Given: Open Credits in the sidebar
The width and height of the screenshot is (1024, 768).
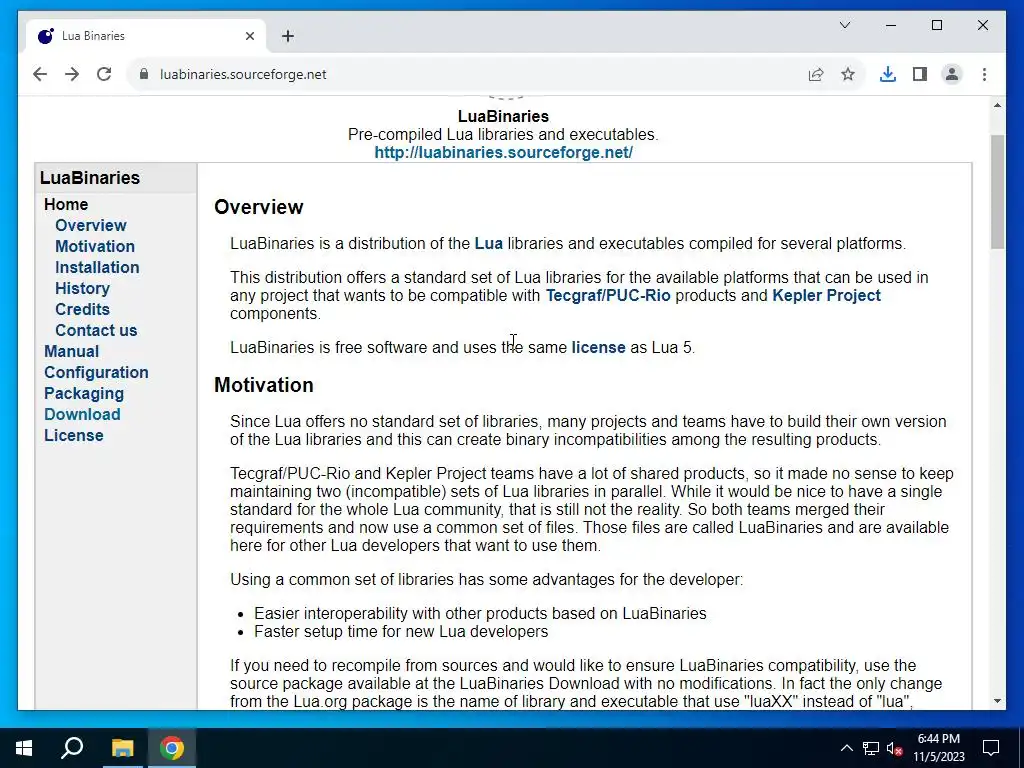Looking at the screenshot, I should 82,309.
